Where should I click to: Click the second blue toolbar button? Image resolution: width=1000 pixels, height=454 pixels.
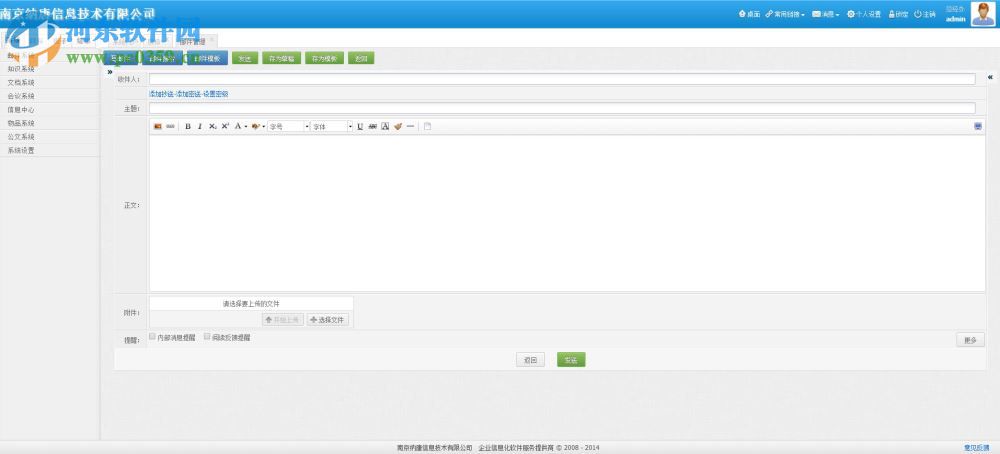pos(162,59)
